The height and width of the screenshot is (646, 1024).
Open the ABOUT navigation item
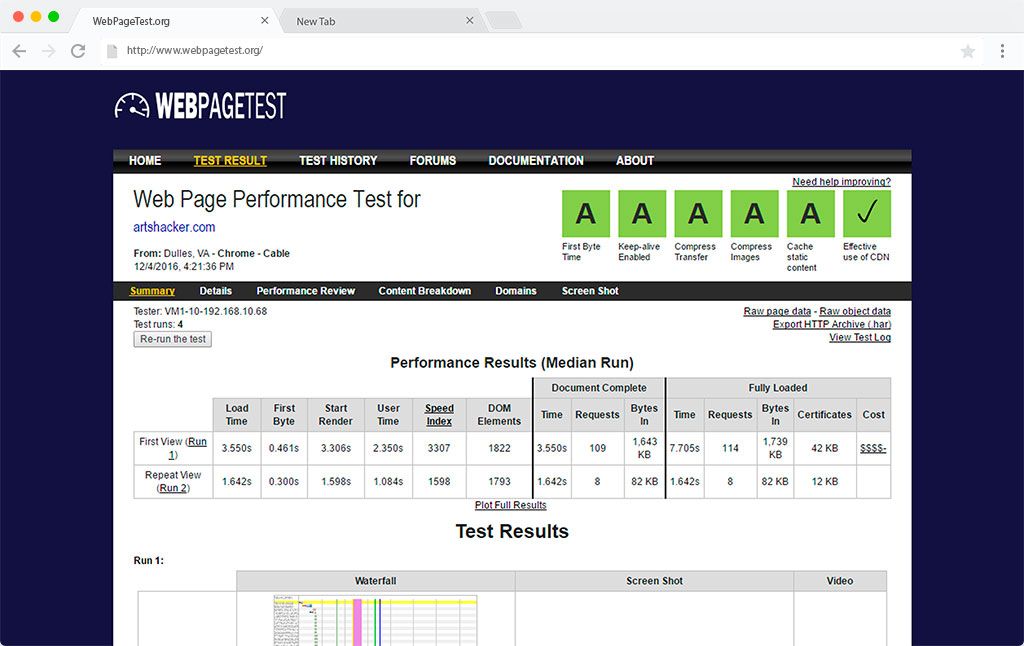point(635,161)
